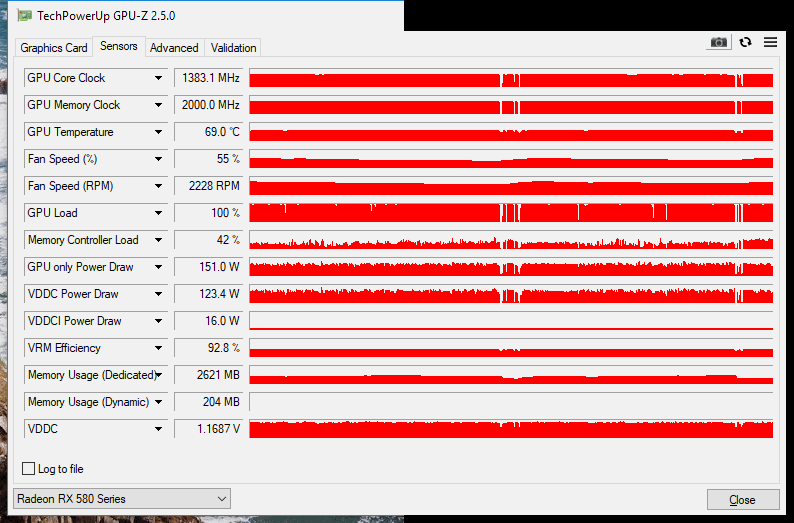
Task: Click the 2621 MB dedicated memory value
Action: coord(209,375)
